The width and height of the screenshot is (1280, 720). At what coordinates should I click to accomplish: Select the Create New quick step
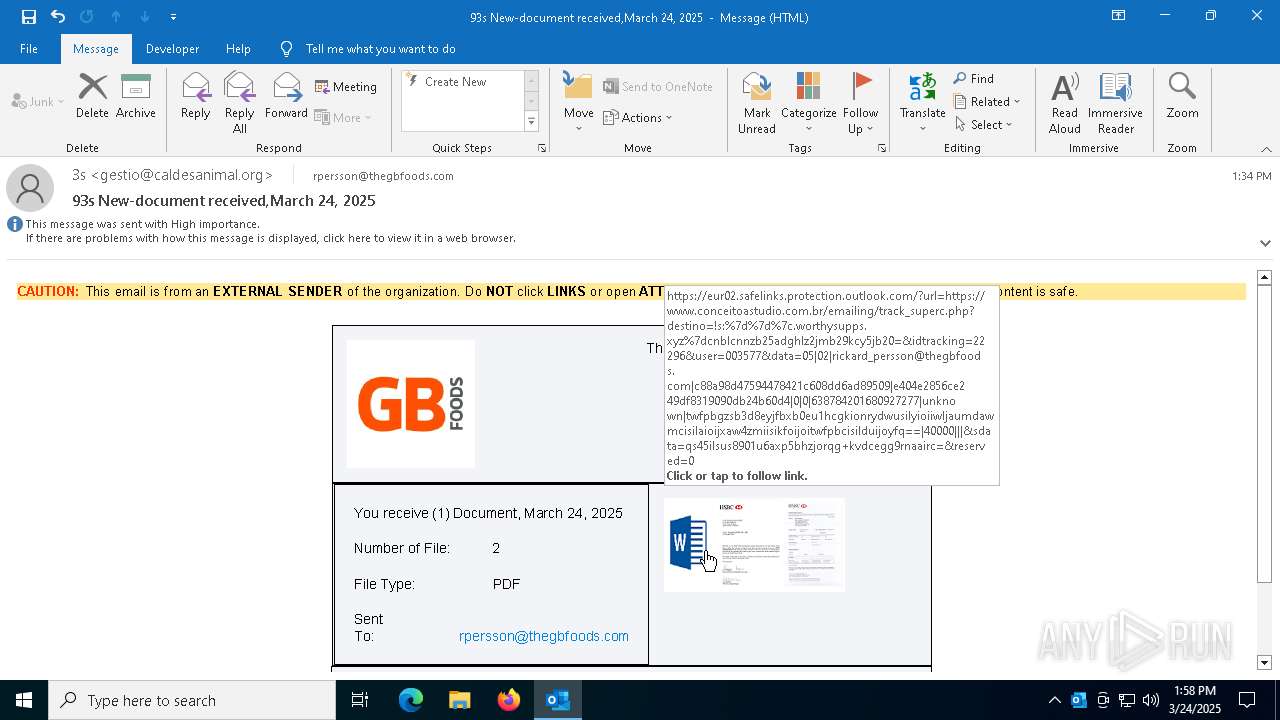click(455, 82)
